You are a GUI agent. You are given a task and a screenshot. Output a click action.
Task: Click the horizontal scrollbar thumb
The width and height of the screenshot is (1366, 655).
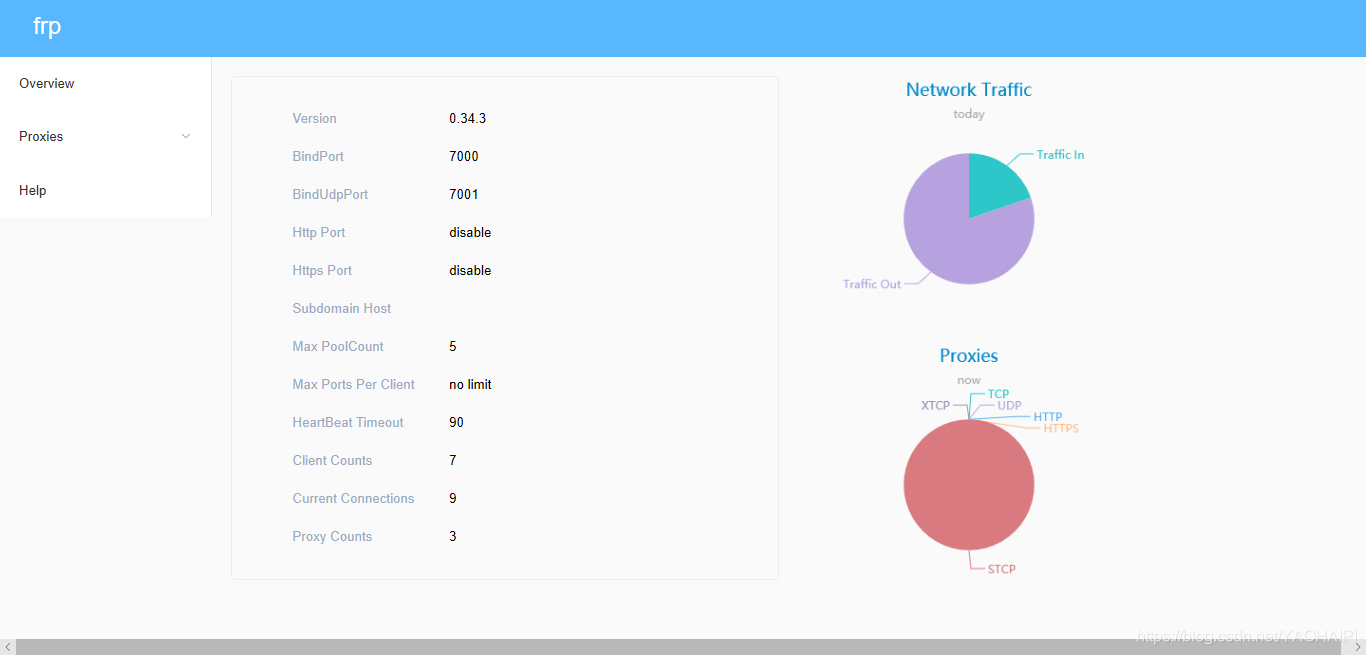(678, 647)
